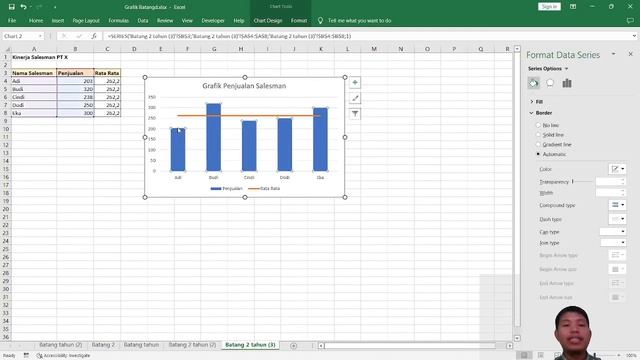The height and width of the screenshot is (360, 640).
Task: Click Tell me what you want to do
Action: [359, 20]
